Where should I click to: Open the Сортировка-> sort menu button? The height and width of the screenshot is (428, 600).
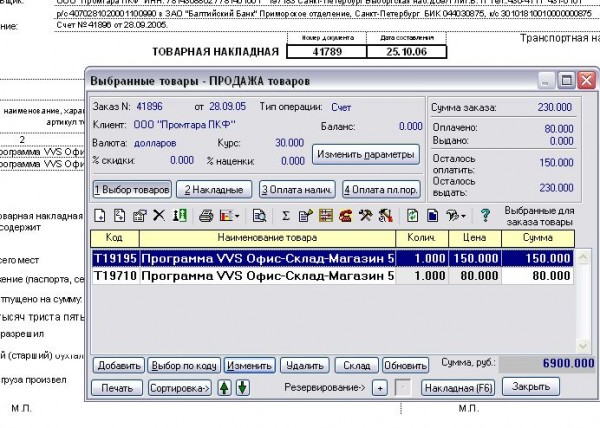pos(181,387)
